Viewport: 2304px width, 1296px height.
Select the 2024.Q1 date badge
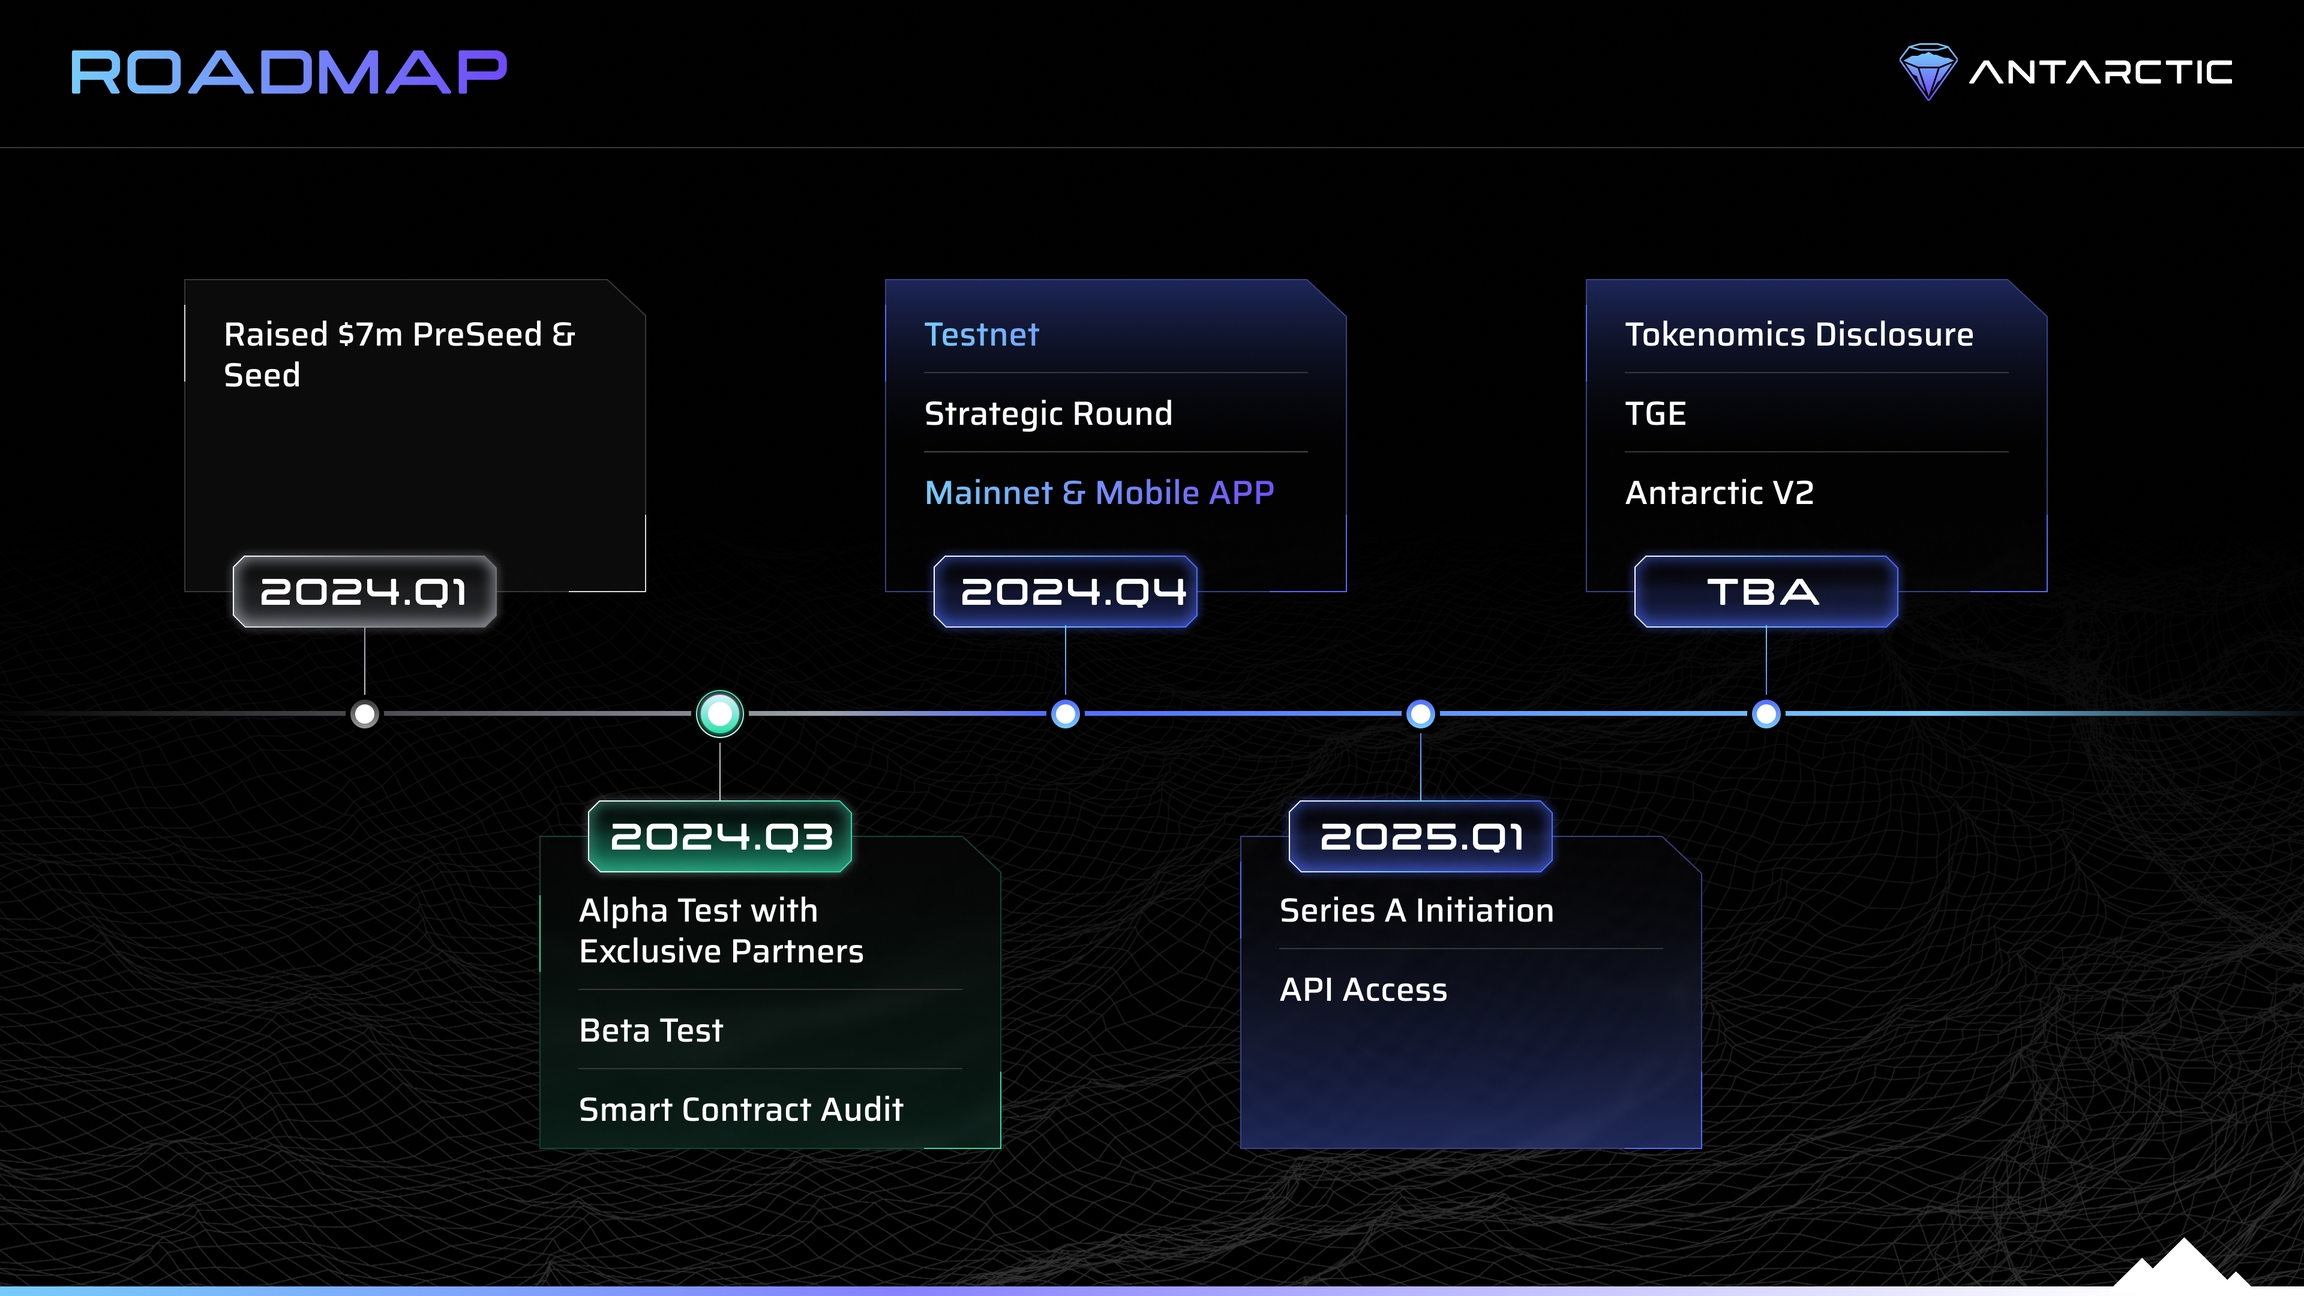364,592
